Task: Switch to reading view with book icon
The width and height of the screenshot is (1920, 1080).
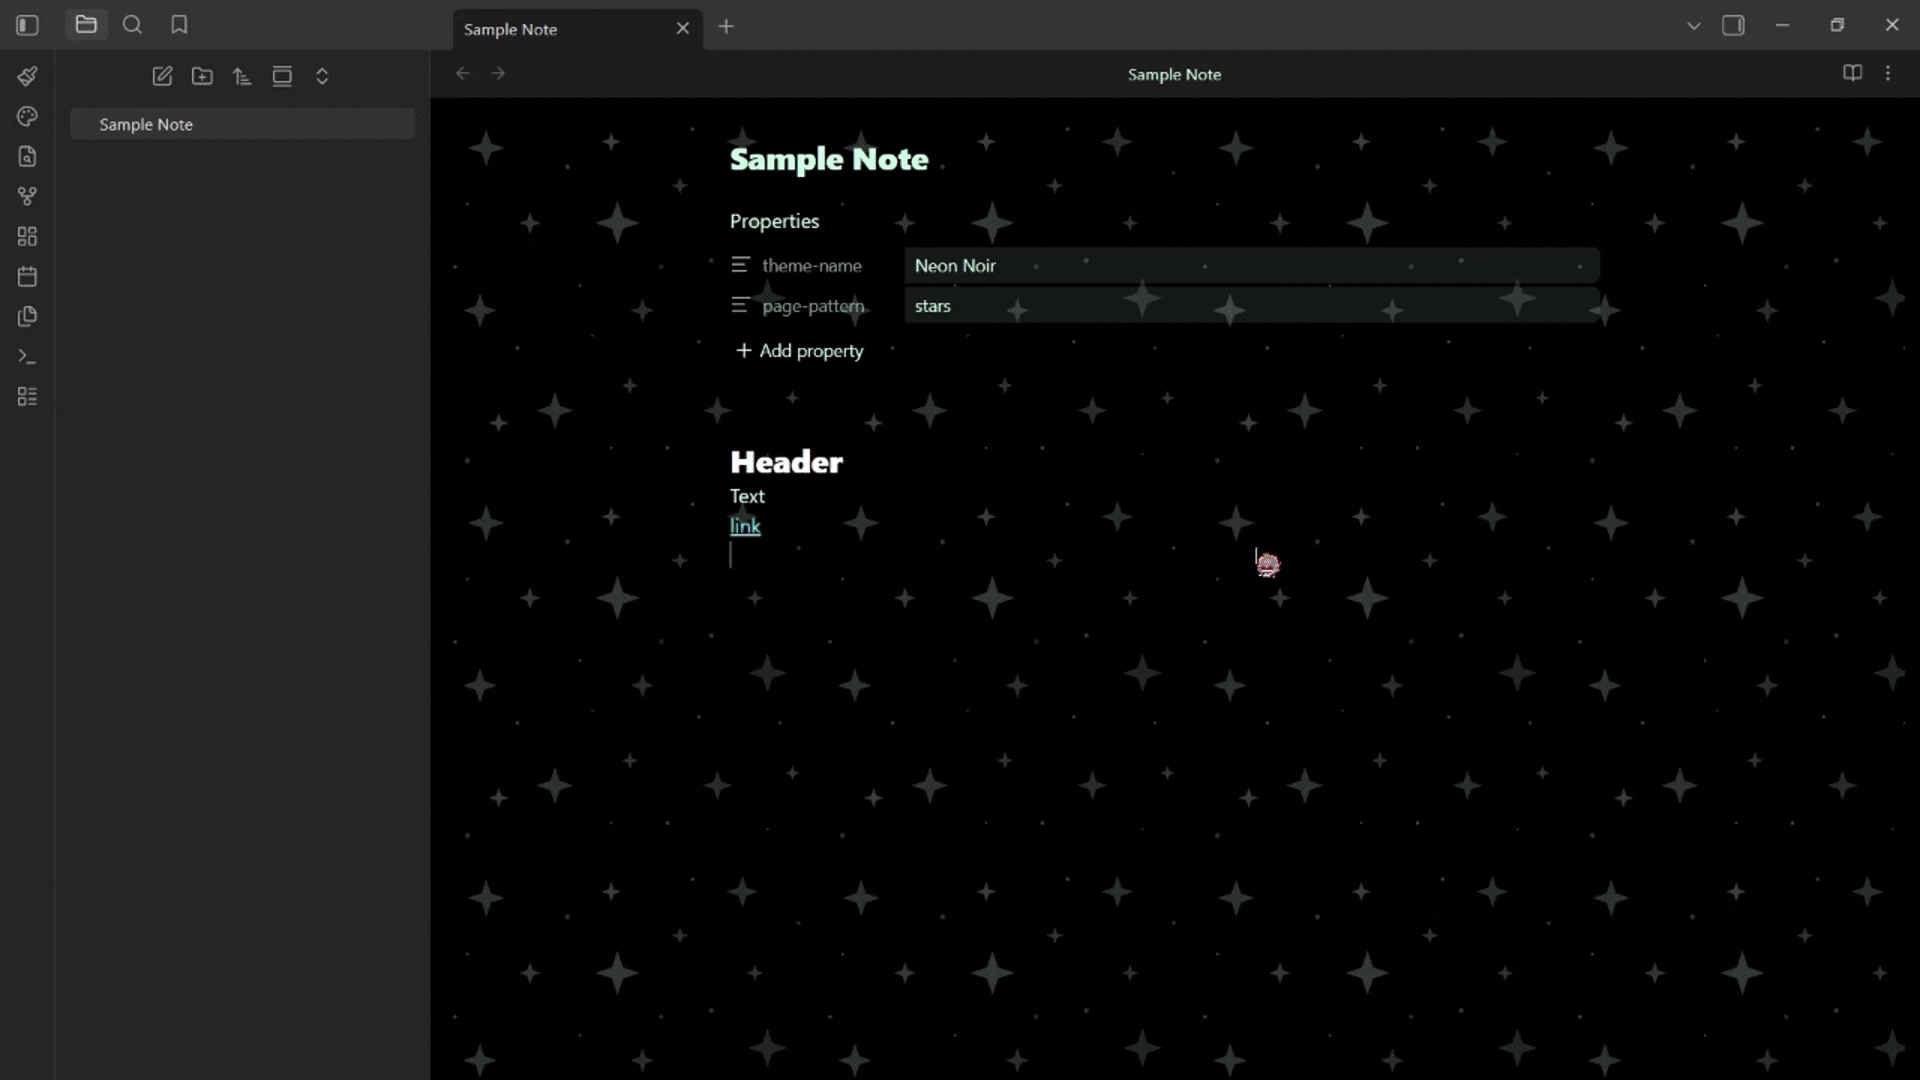Action: [x=1852, y=73]
